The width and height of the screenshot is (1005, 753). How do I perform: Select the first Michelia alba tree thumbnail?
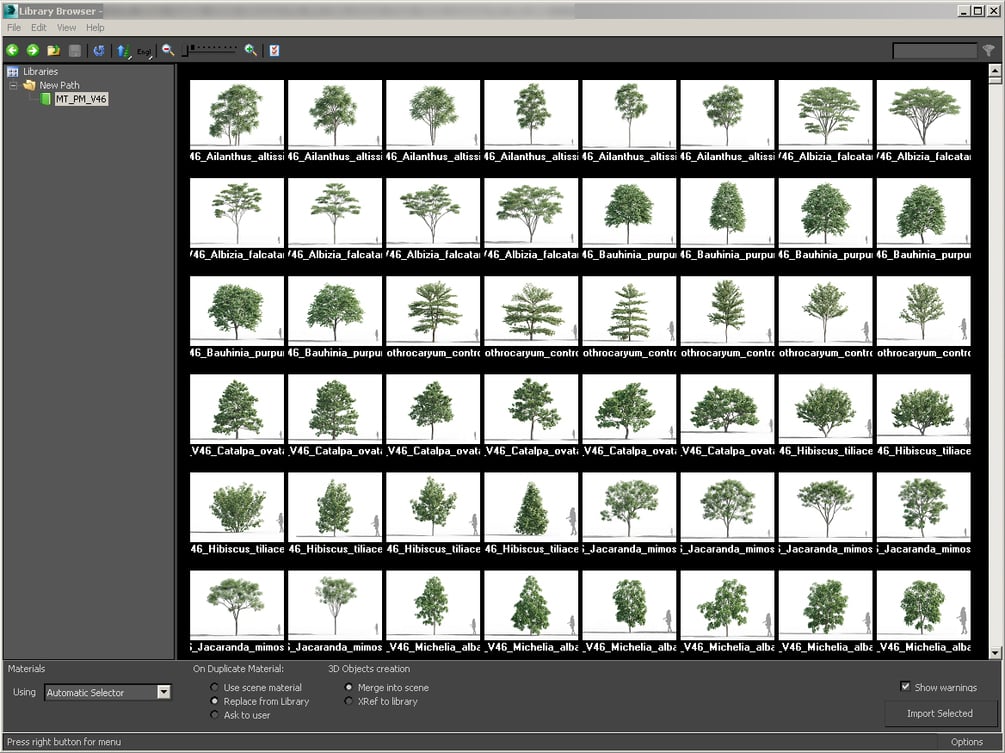pyautogui.click(x=433, y=606)
